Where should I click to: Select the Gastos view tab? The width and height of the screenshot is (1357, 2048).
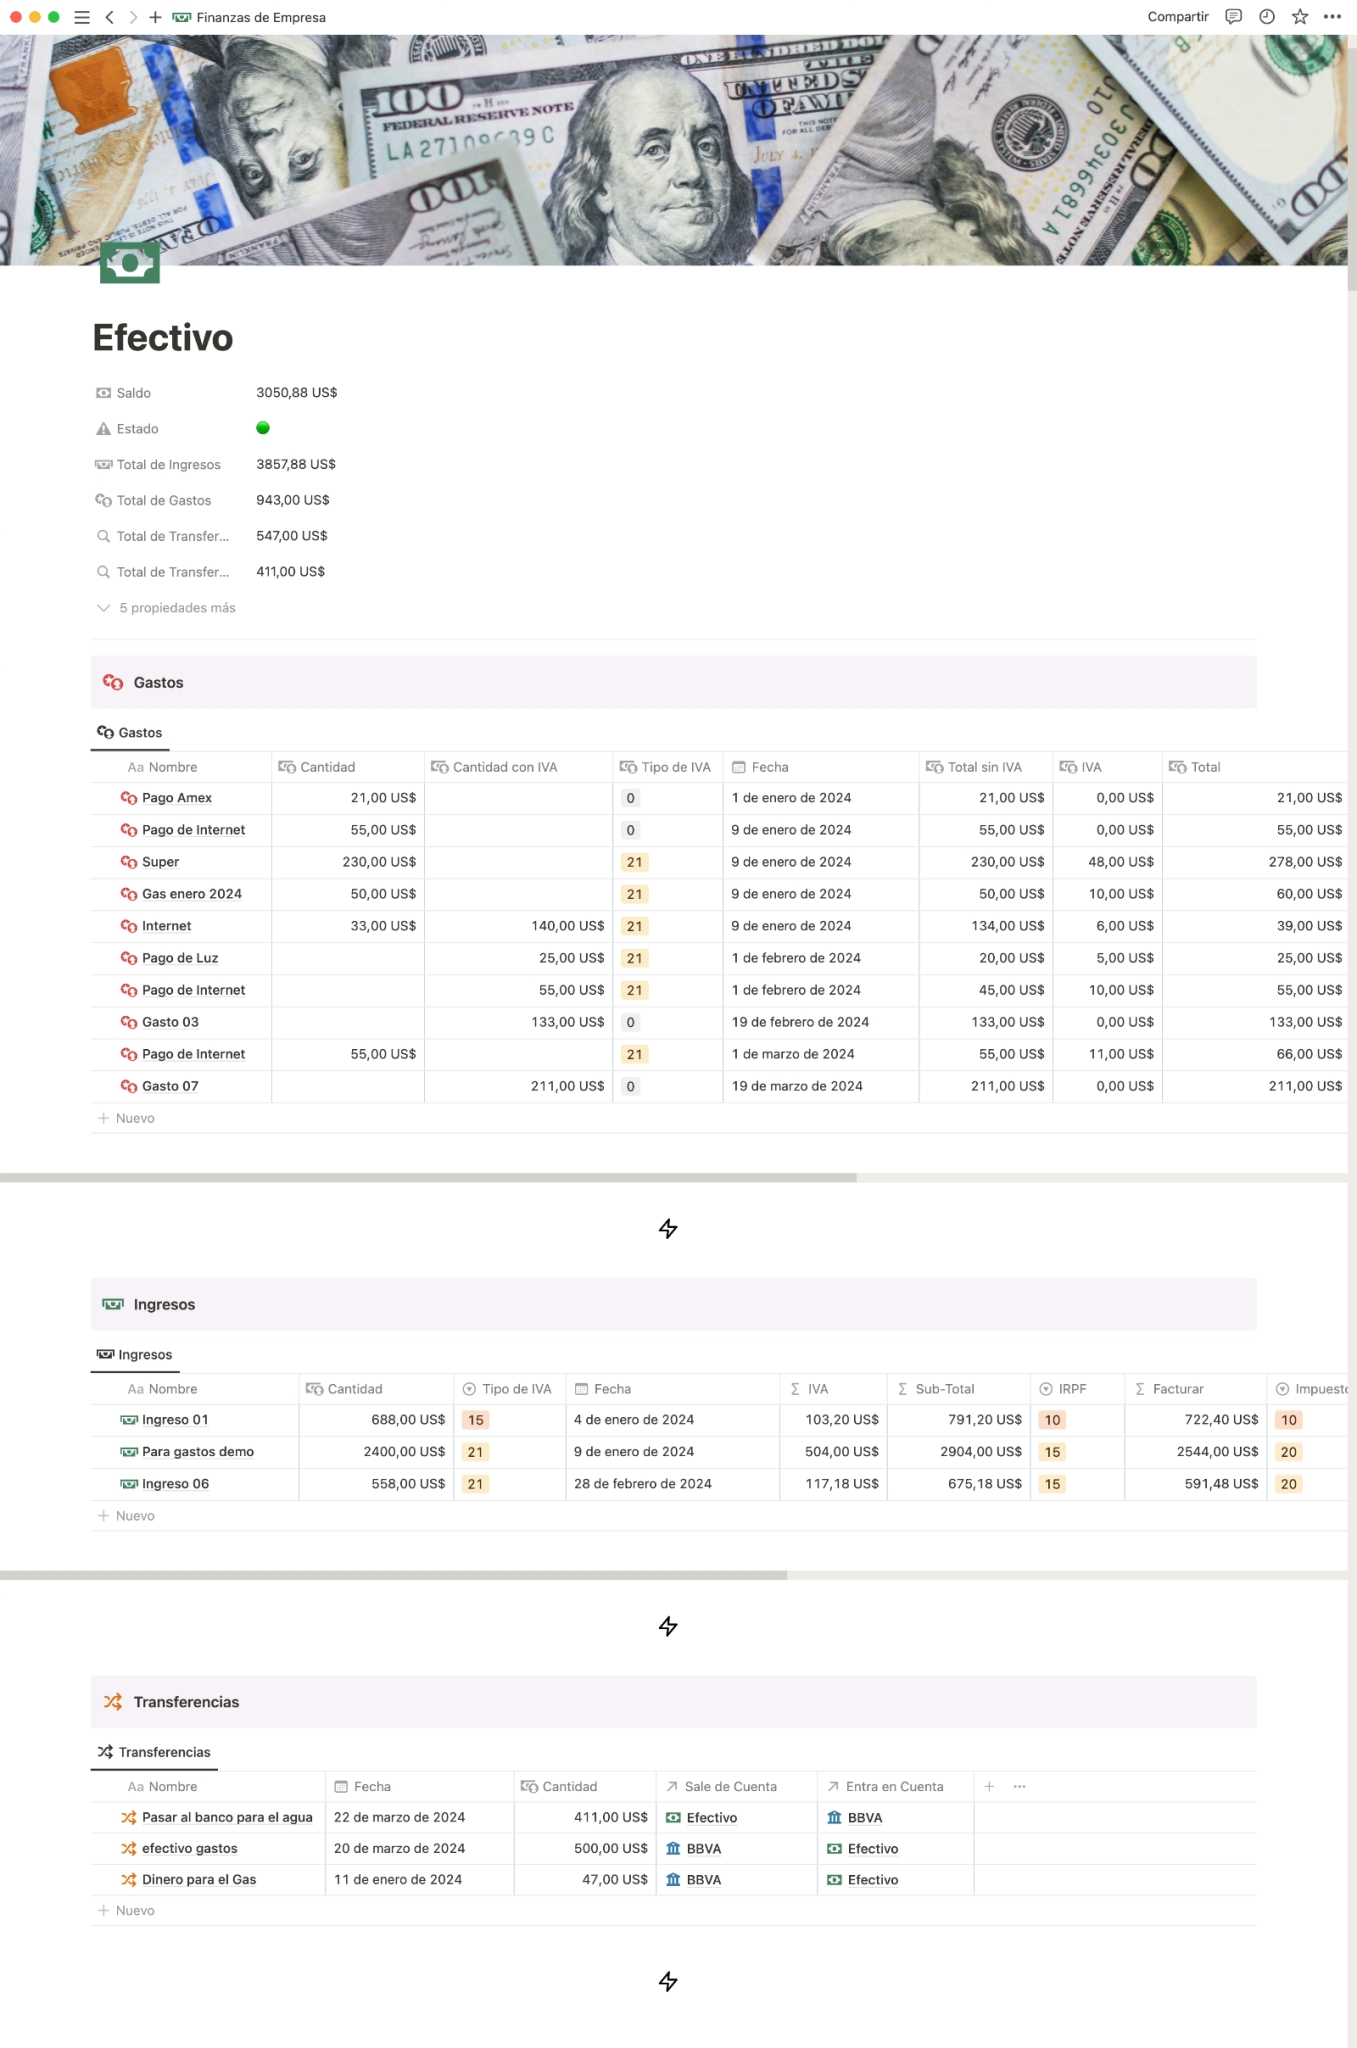(x=130, y=733)
